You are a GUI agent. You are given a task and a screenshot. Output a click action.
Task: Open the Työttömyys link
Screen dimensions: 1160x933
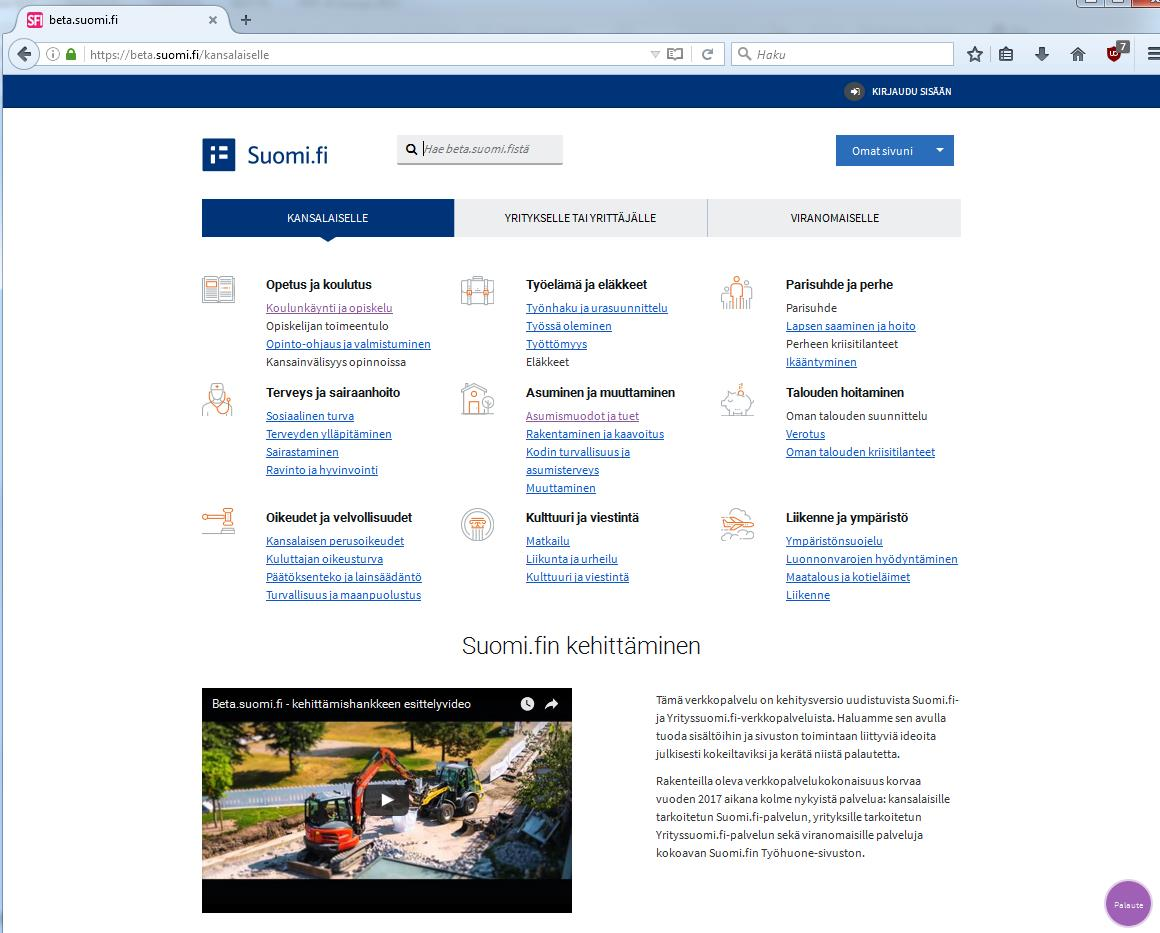556,344
